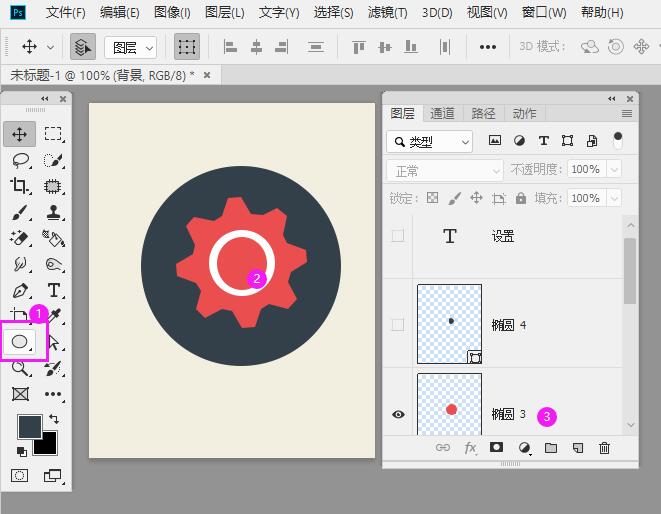Open the 滤镜(T) menu
661x514 pixels.
(x=387, y=13)
